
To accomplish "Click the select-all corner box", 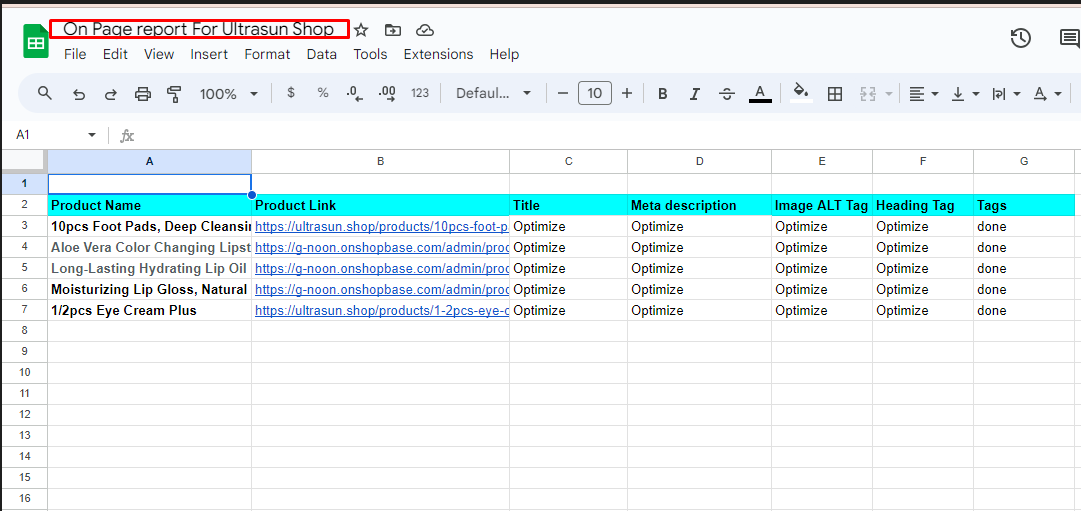I will tap(24, 161).
